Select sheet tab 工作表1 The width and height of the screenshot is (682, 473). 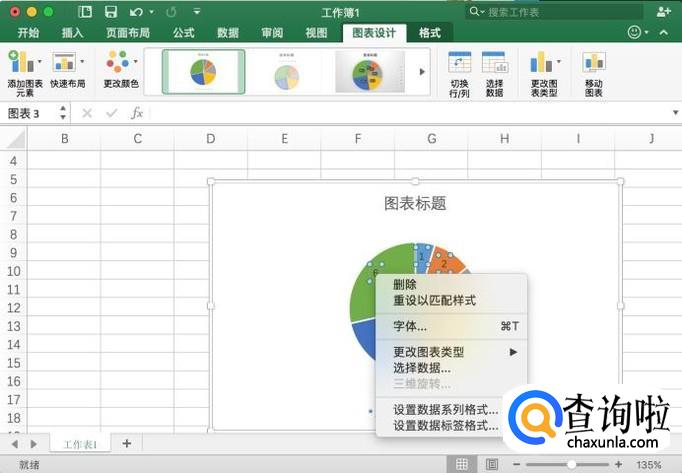pos(80,444)
